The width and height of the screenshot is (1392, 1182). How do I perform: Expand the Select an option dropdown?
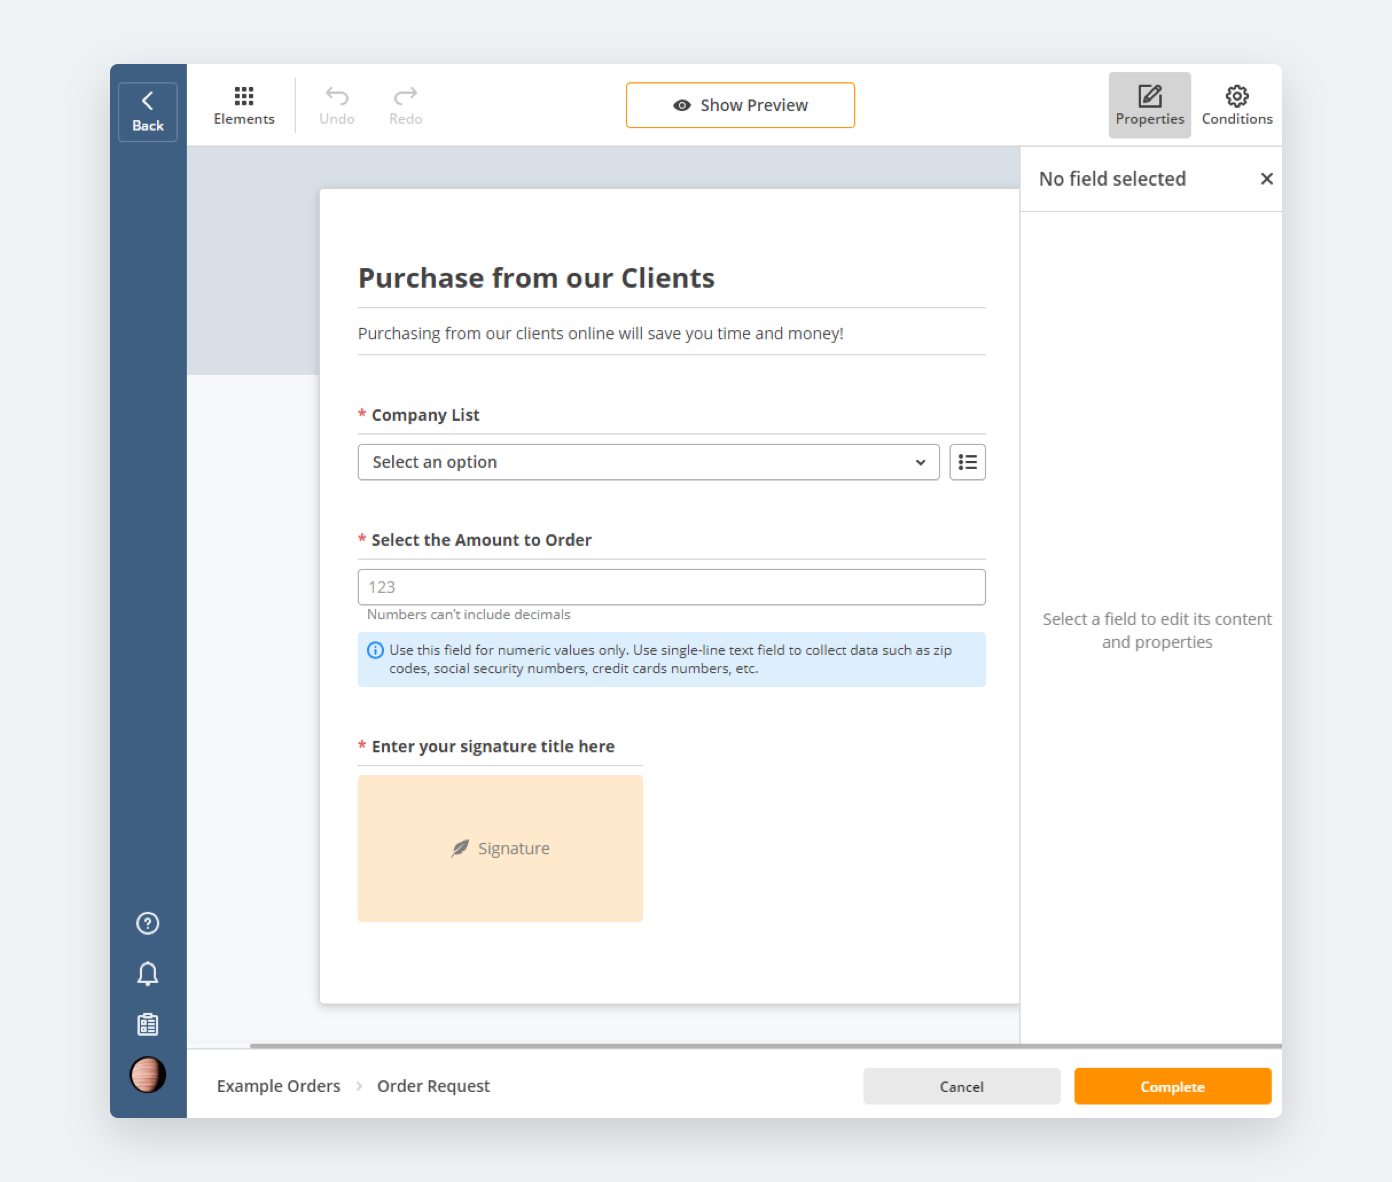point(648,462)
